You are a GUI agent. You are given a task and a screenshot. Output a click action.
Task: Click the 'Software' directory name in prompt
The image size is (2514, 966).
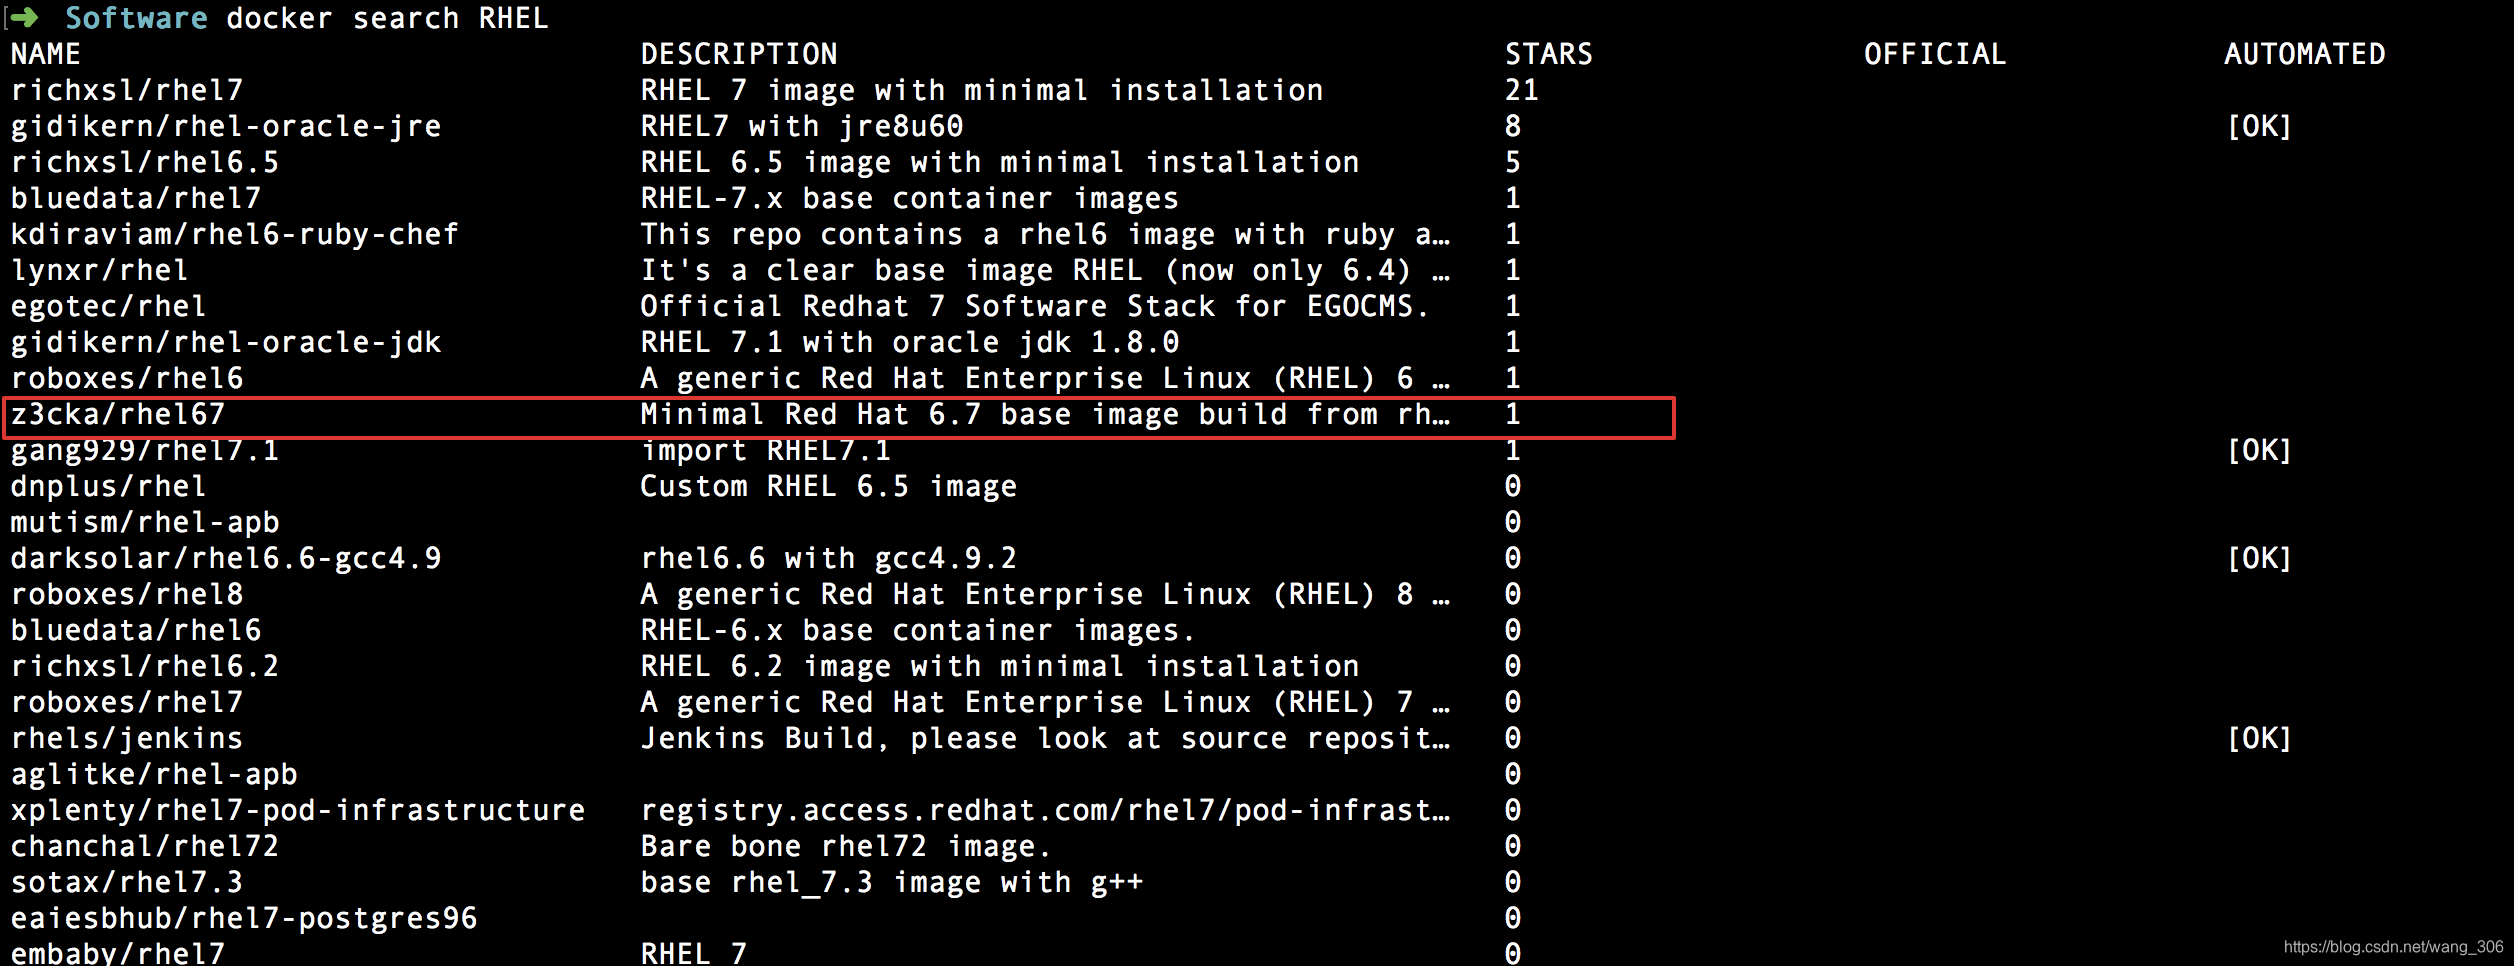[136, 18]
